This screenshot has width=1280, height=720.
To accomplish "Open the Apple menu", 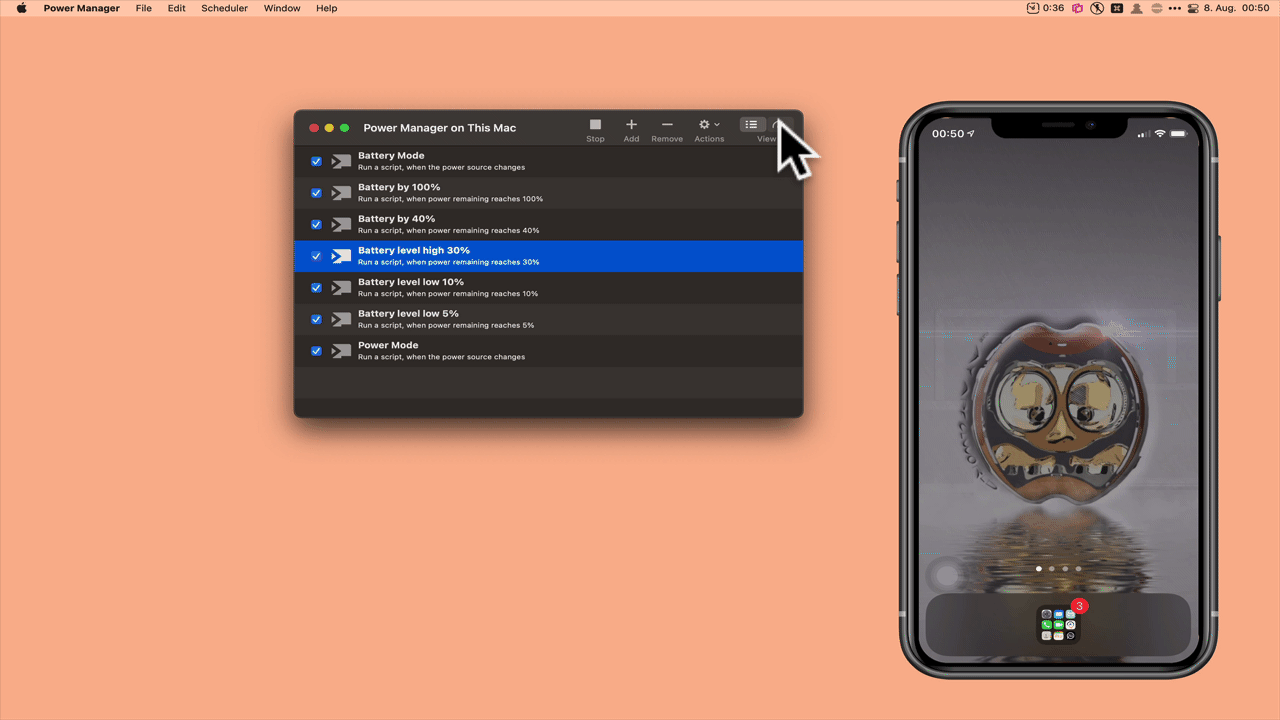I will pos(21,8).
